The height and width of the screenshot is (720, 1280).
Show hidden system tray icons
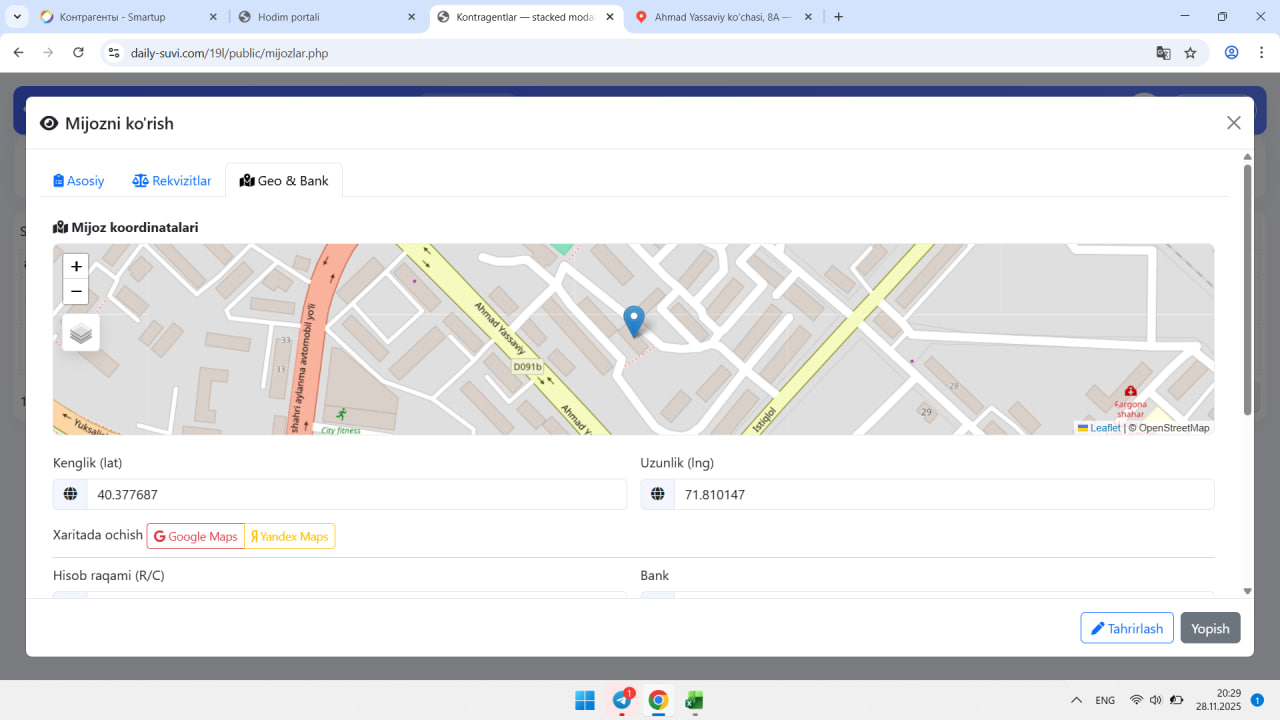(x=1076, y=700)
